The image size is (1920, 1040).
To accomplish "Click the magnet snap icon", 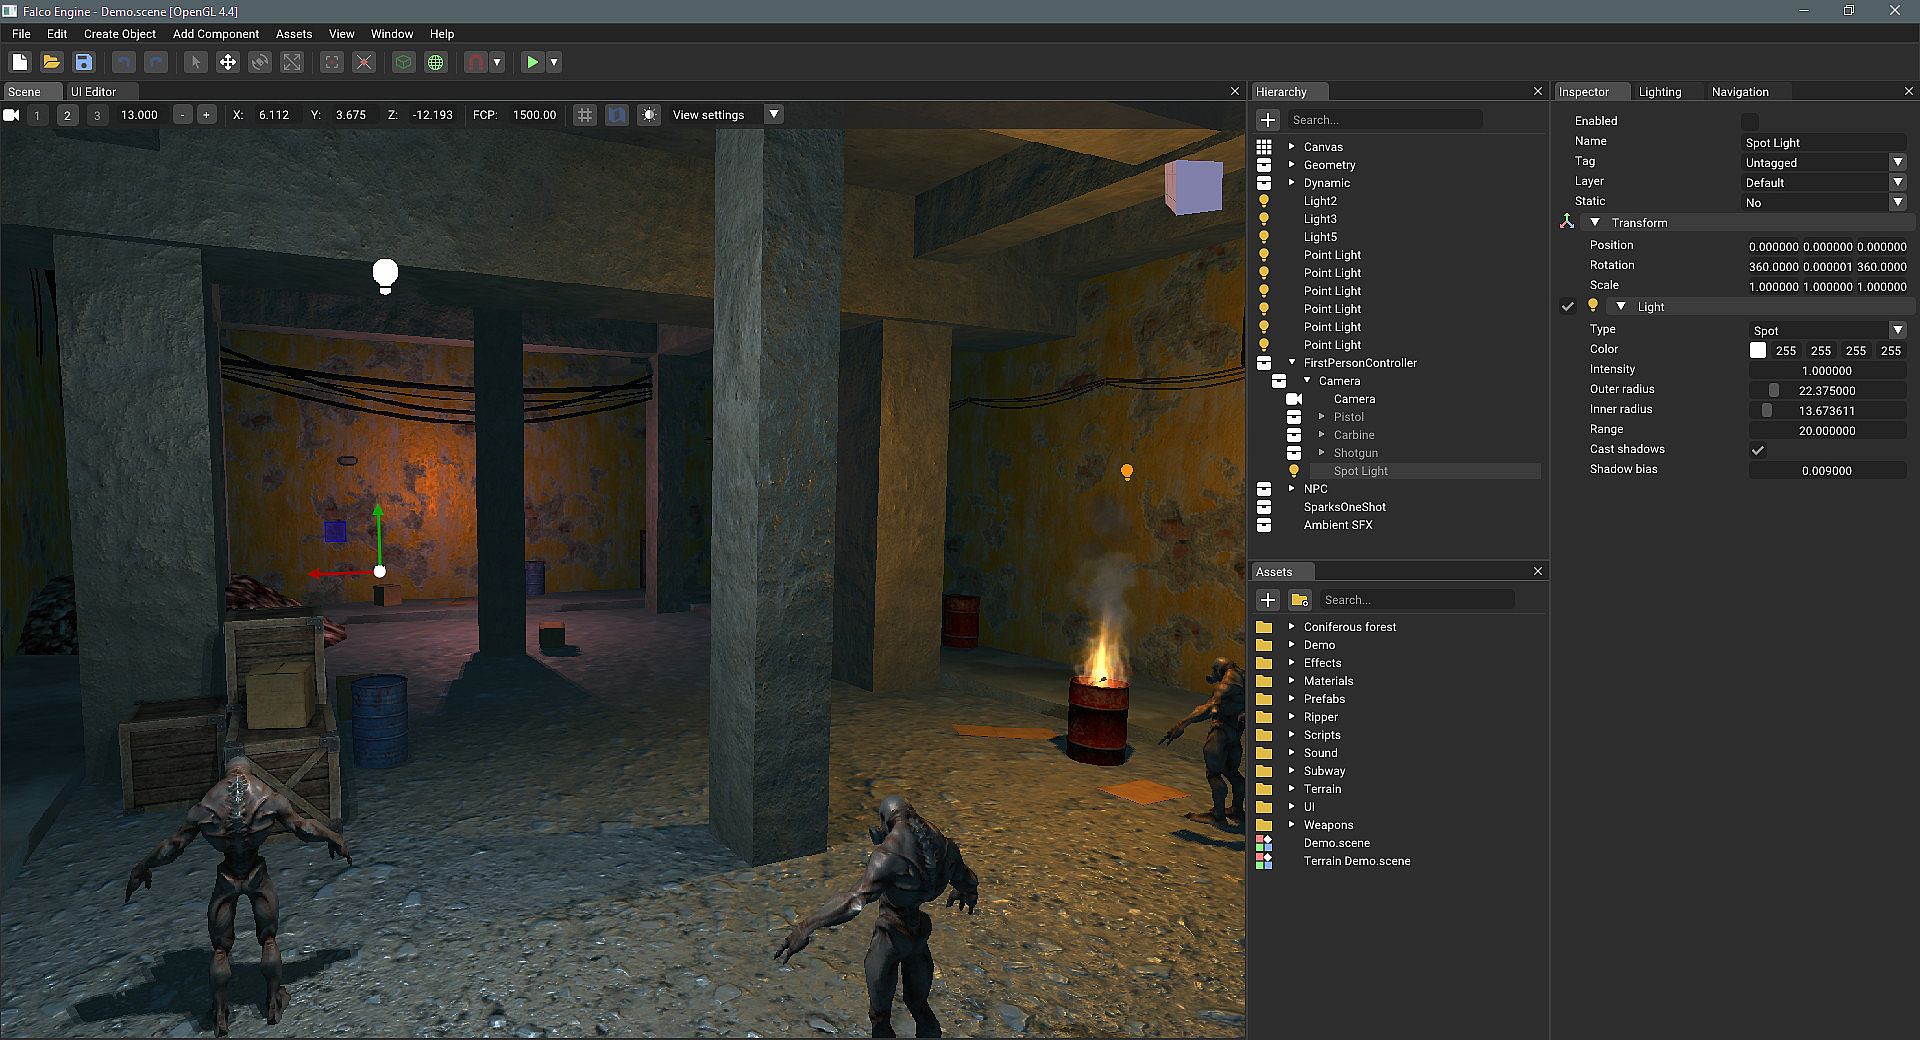I will pos(476,62).
